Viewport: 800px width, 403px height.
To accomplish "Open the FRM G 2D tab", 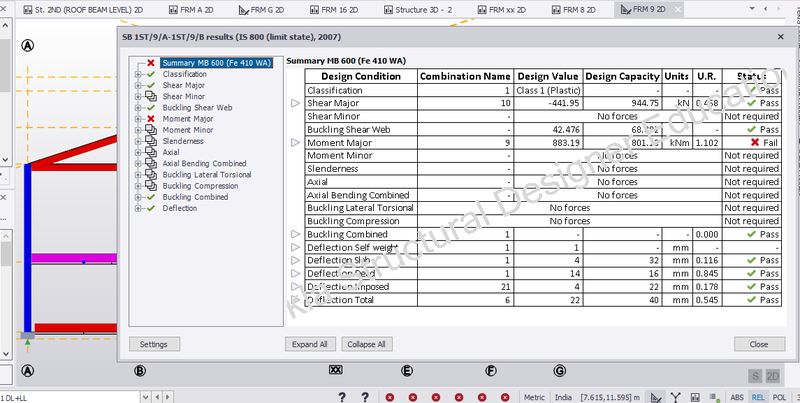I will pyautogui.click(x=261, y=10).
